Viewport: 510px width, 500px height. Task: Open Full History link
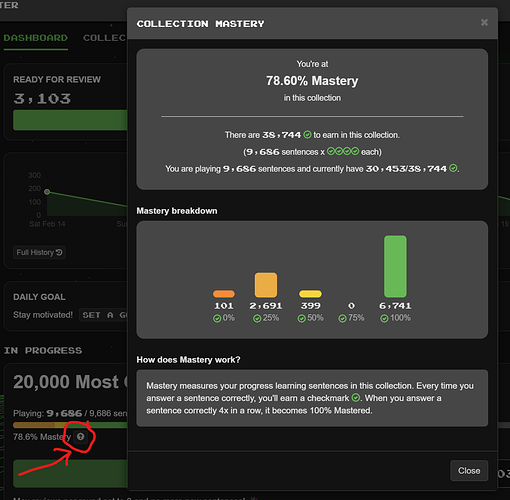click(x=39, y=252)
